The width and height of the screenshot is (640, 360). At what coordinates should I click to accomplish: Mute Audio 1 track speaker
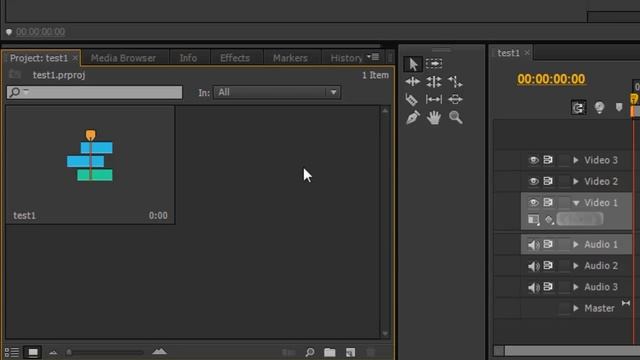(x=533, y=244)
